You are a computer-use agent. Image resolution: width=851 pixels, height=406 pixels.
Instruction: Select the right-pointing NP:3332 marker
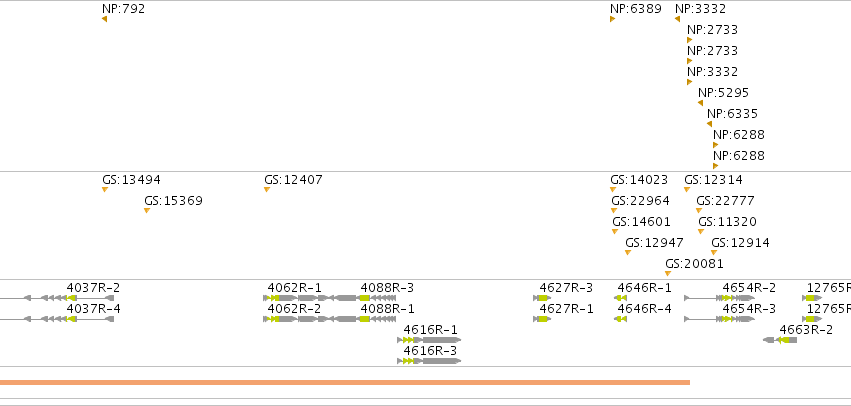tap(690, 82)
